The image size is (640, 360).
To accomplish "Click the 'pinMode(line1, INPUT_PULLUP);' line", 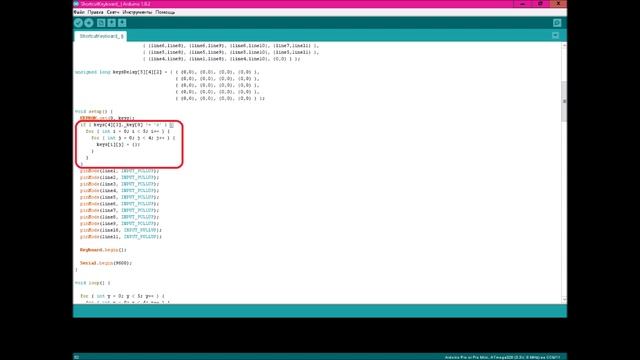I will [120, 171].
